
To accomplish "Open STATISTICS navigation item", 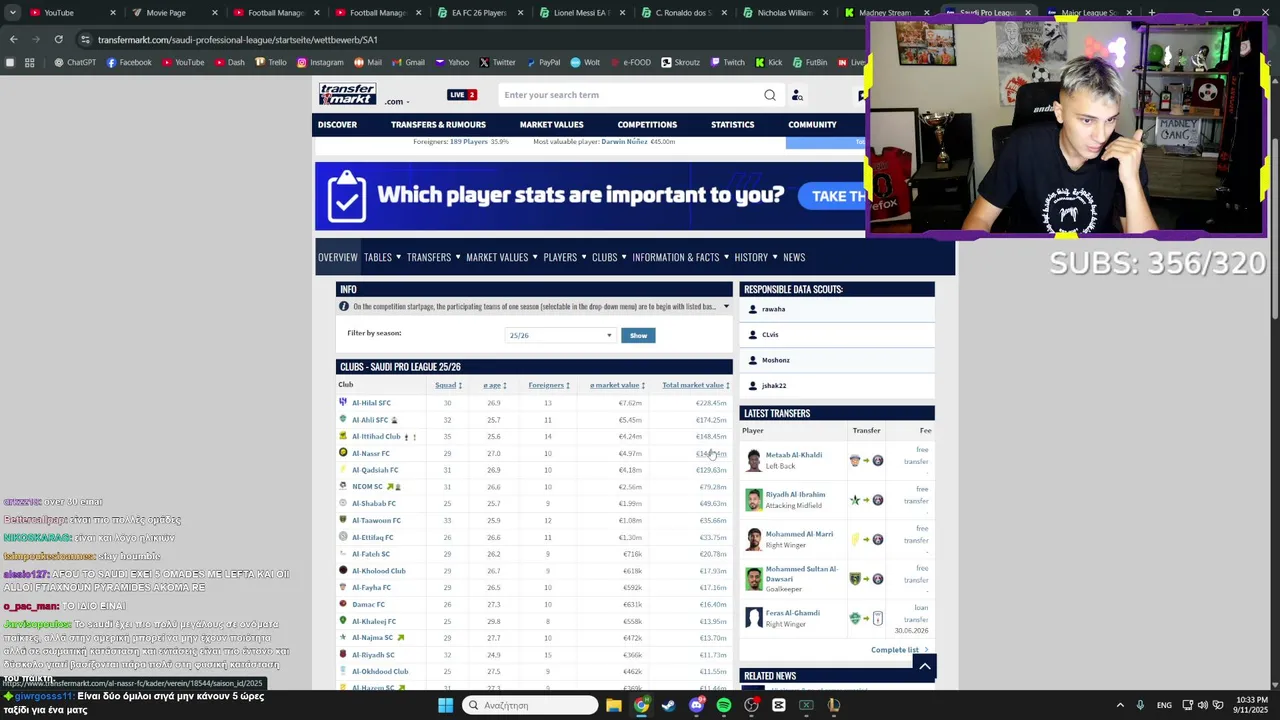I will (x=732, y=125).
